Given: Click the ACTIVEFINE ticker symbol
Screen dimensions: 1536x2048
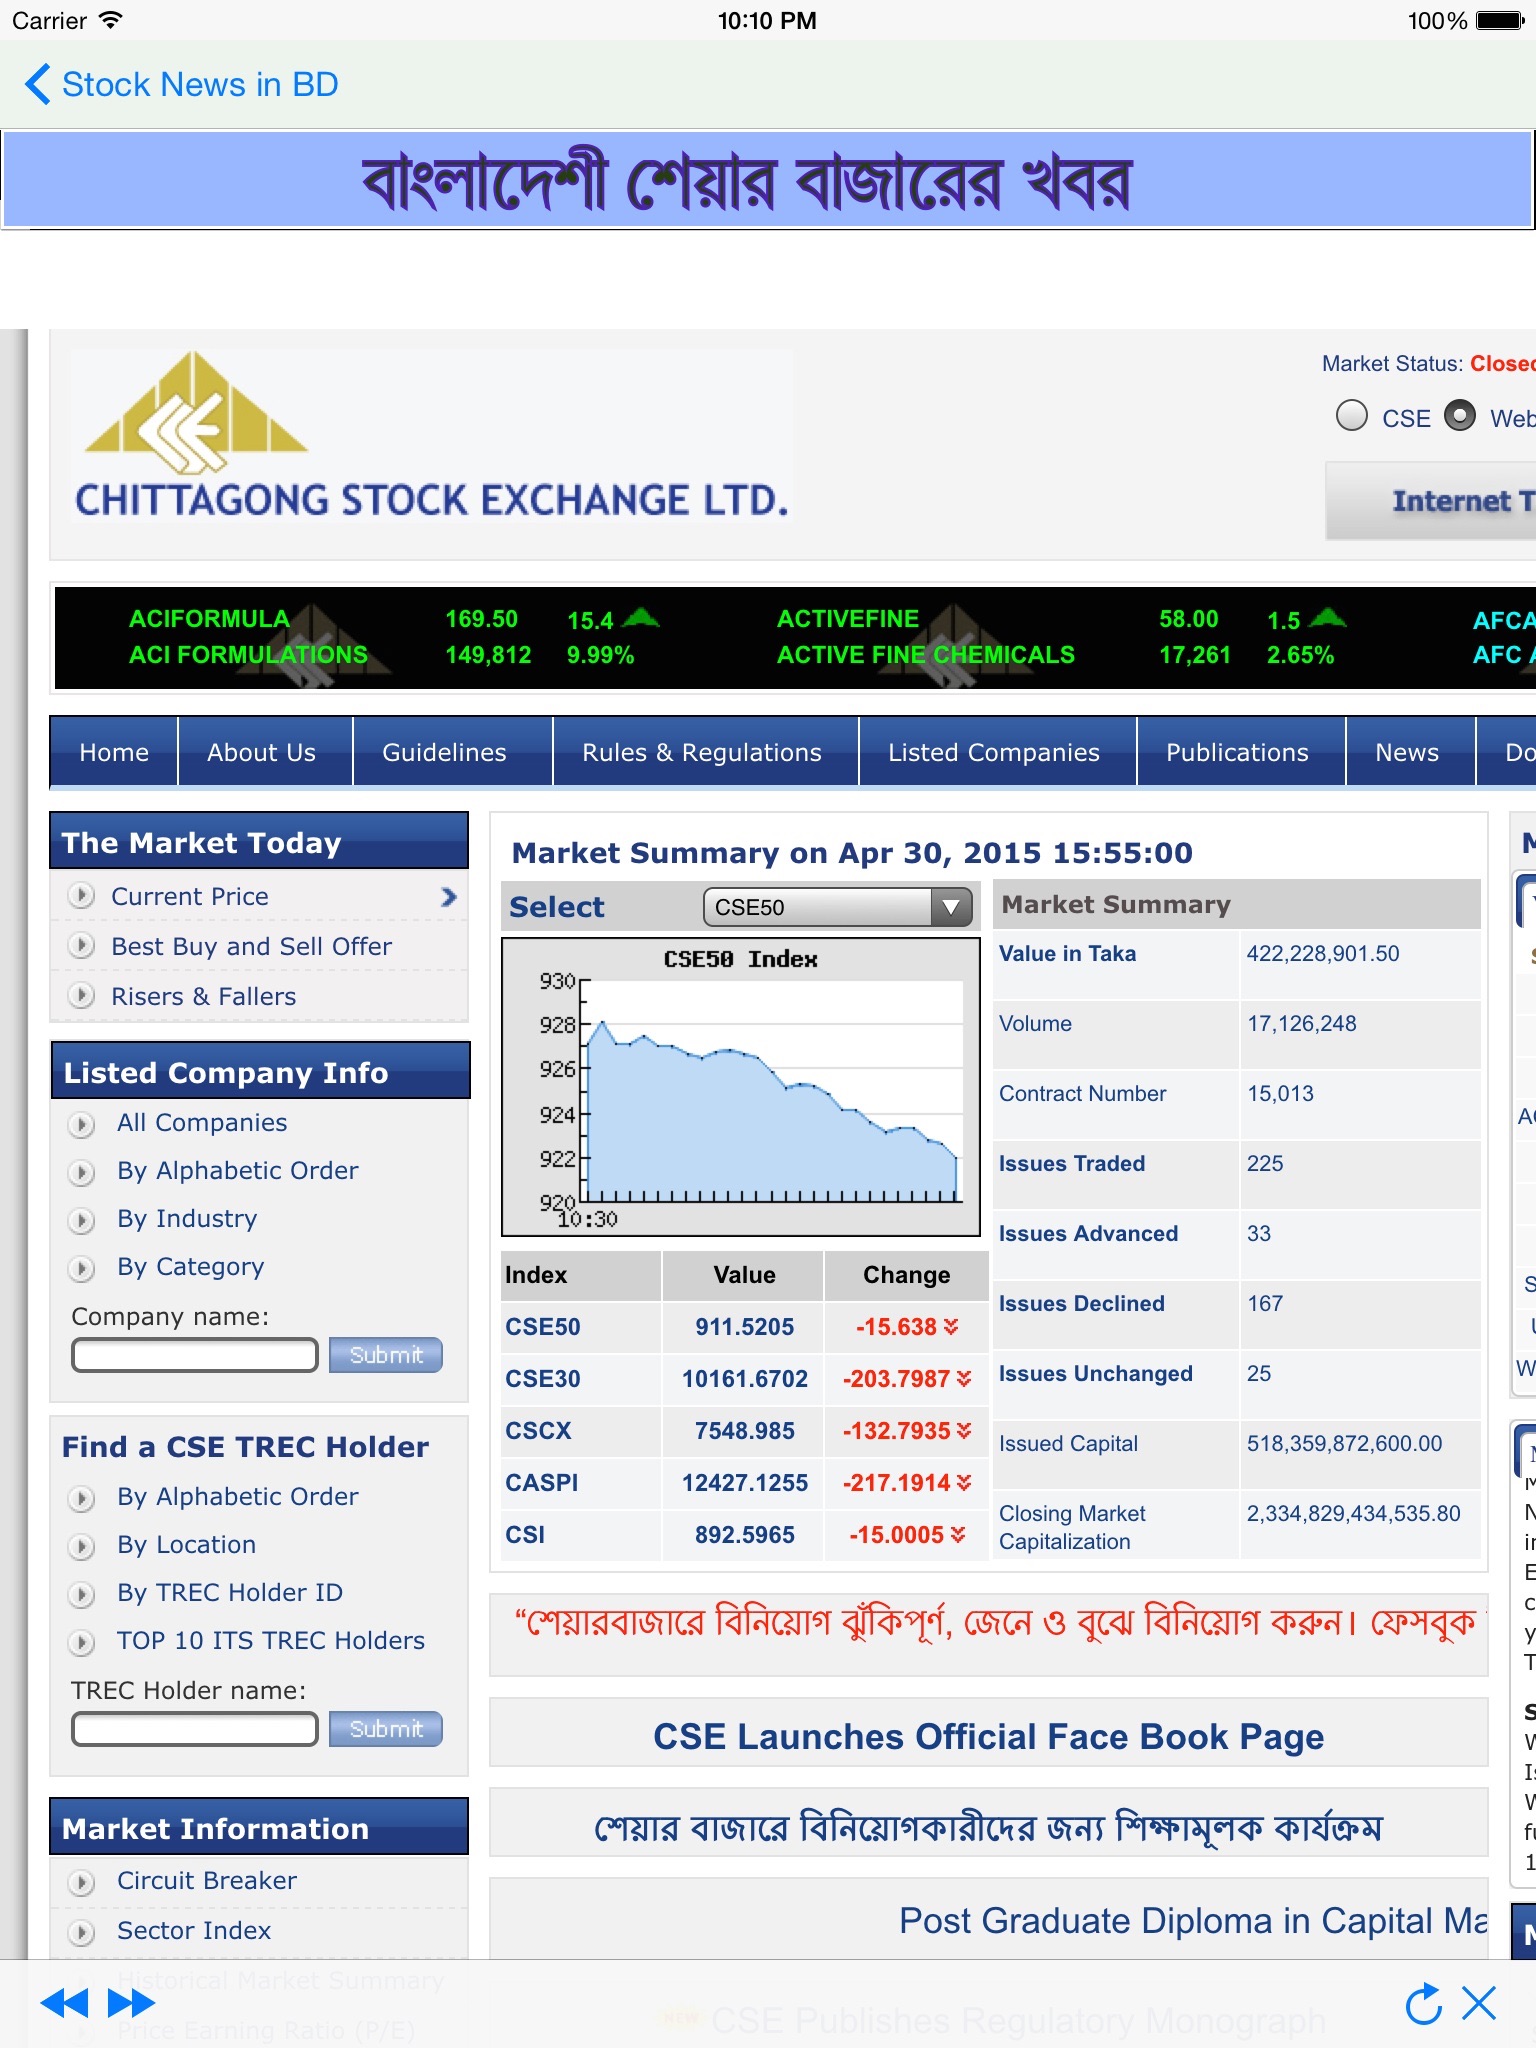Looking at the screenshot, I should coord(848,619).
